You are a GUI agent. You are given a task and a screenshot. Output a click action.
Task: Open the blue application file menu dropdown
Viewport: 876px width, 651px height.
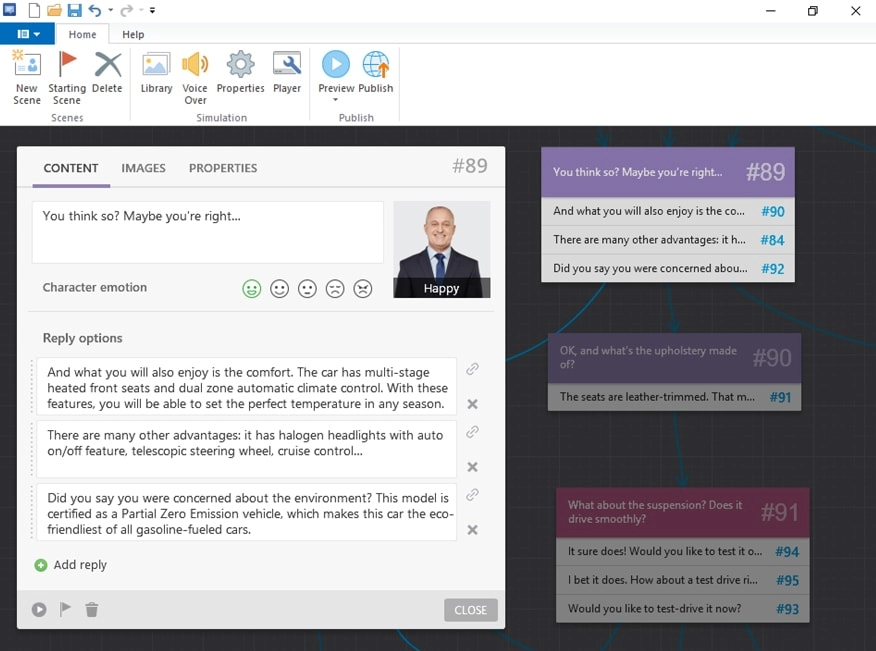(27, 34)
